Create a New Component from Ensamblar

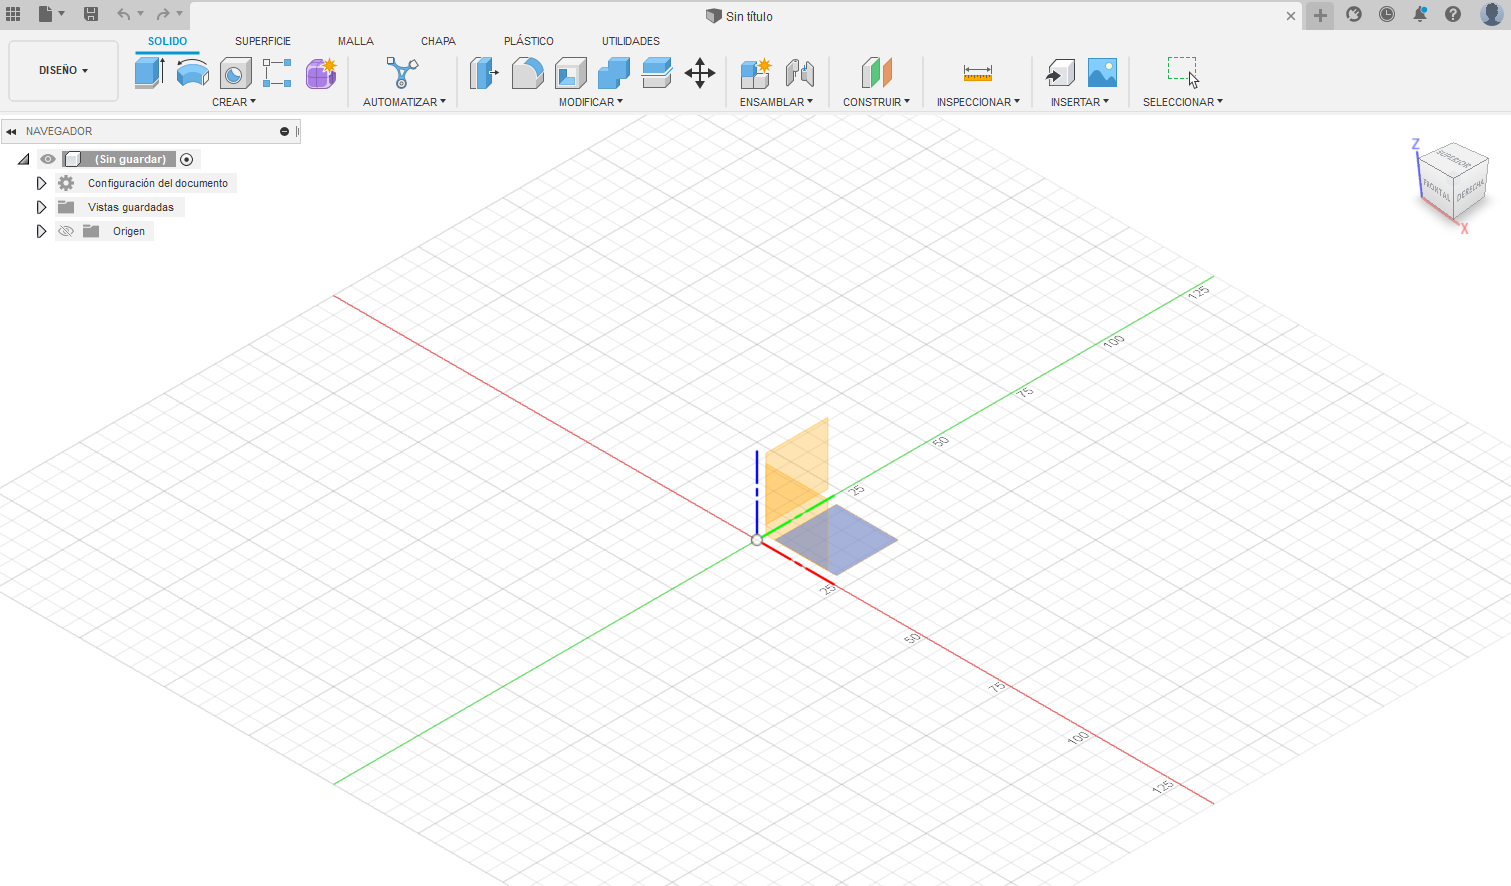tap(756, 73)
